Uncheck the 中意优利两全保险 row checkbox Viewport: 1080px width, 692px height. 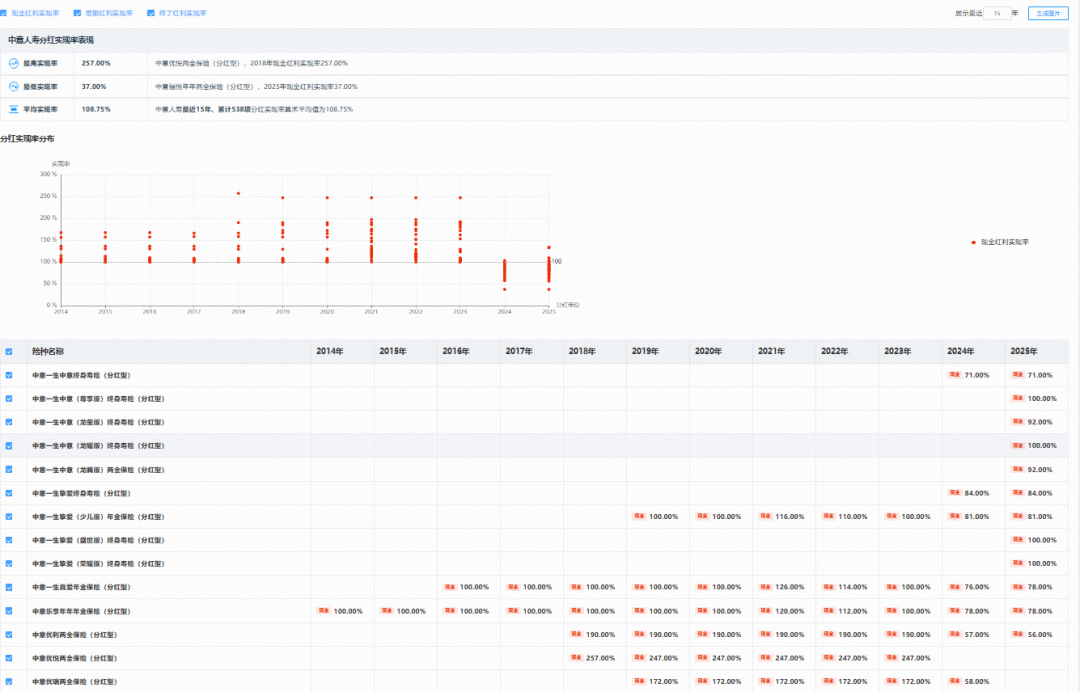(x=9, y=634)
